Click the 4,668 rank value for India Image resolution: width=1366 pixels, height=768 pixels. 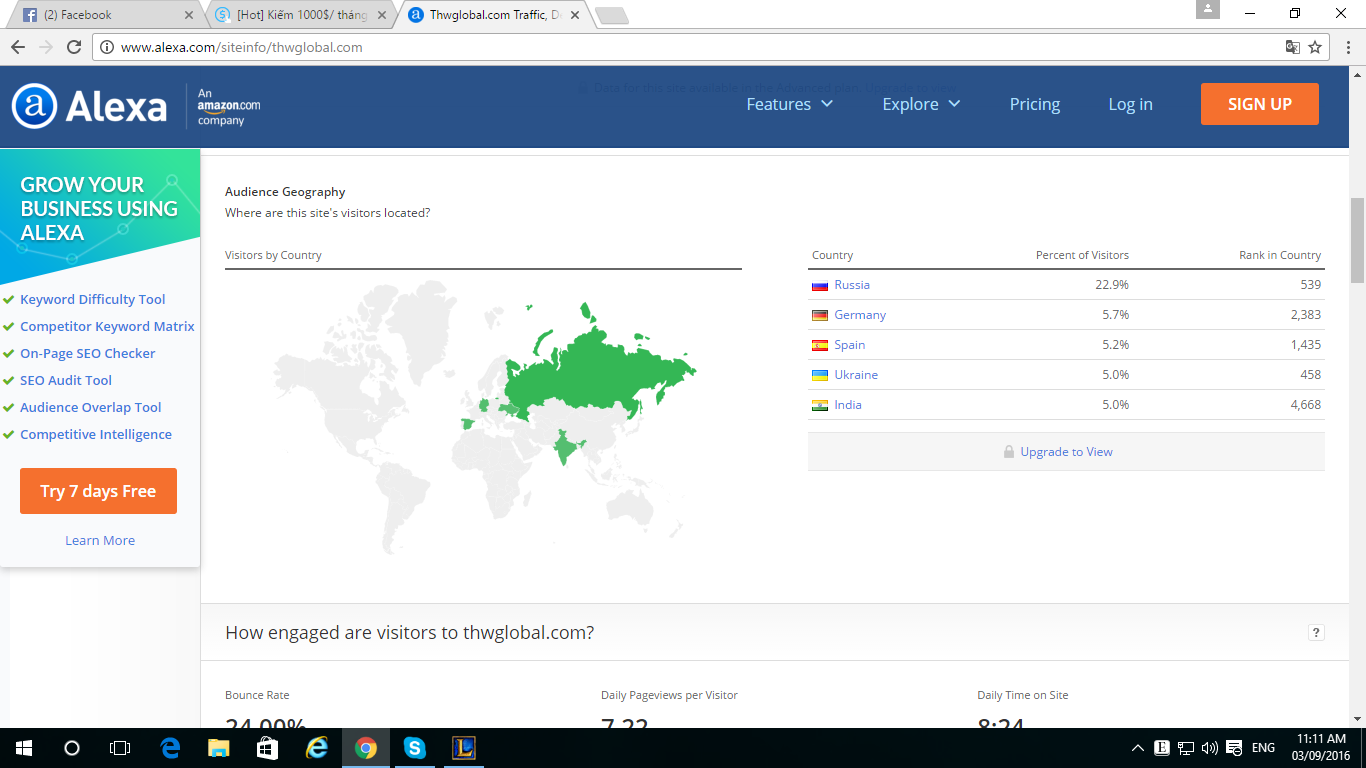pos(1306,405)
